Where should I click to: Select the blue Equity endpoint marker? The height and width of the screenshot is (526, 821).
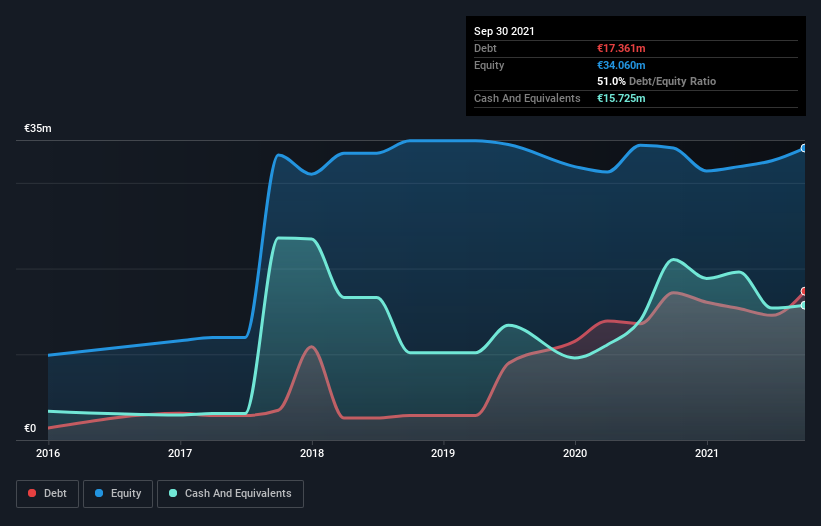point(804,149)
